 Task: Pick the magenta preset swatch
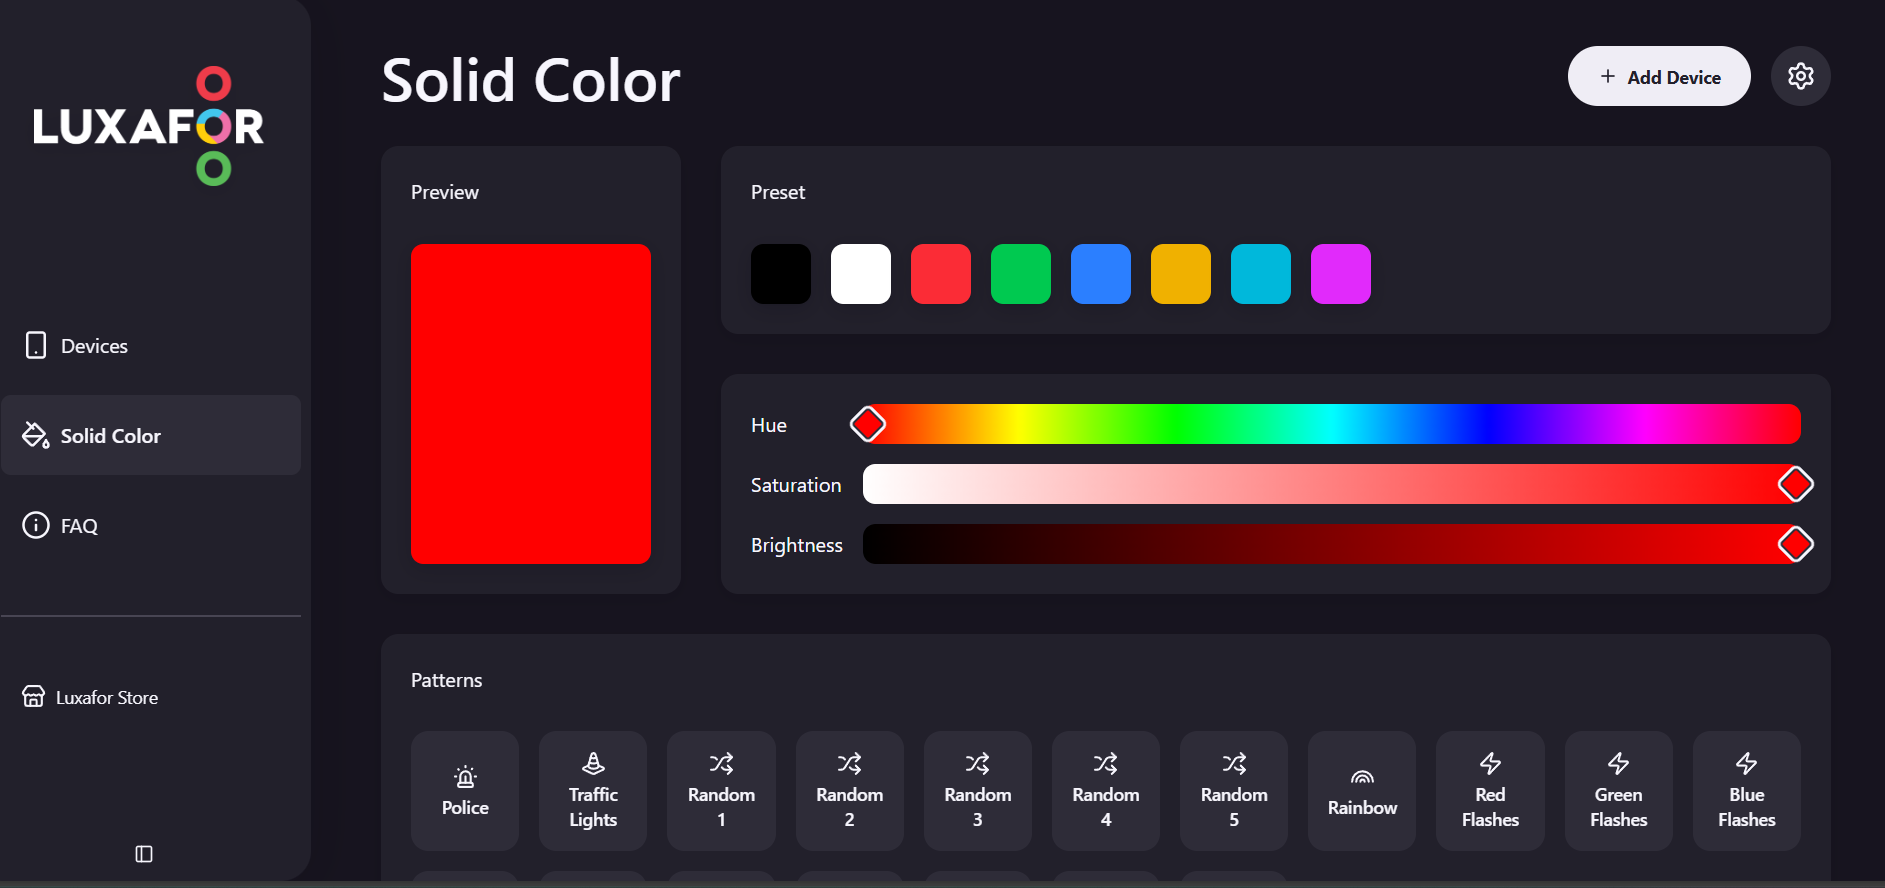tap(1340, 274)
